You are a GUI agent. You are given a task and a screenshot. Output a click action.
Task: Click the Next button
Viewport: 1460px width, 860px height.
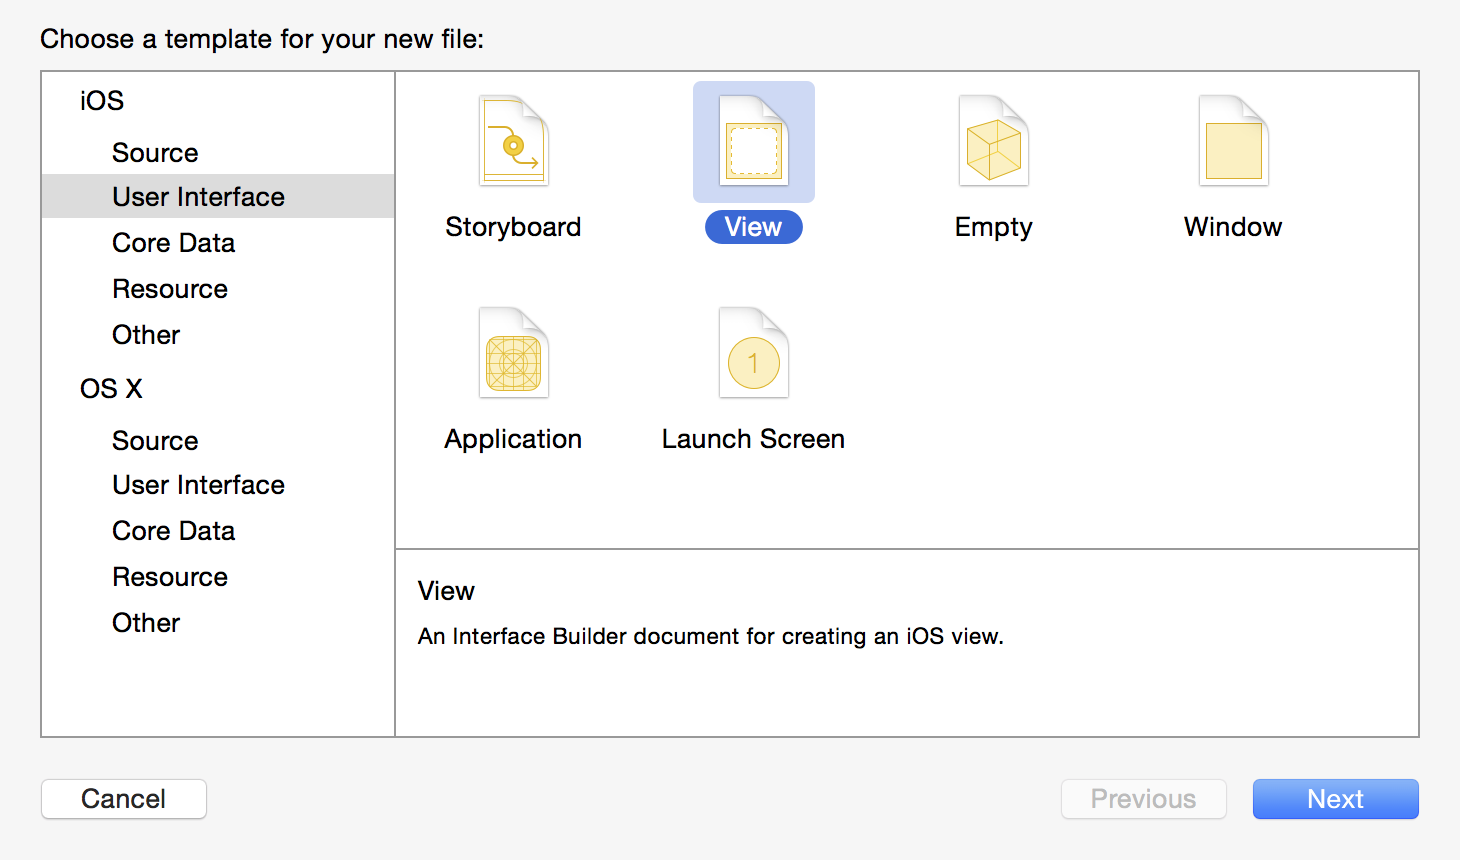1335,799
